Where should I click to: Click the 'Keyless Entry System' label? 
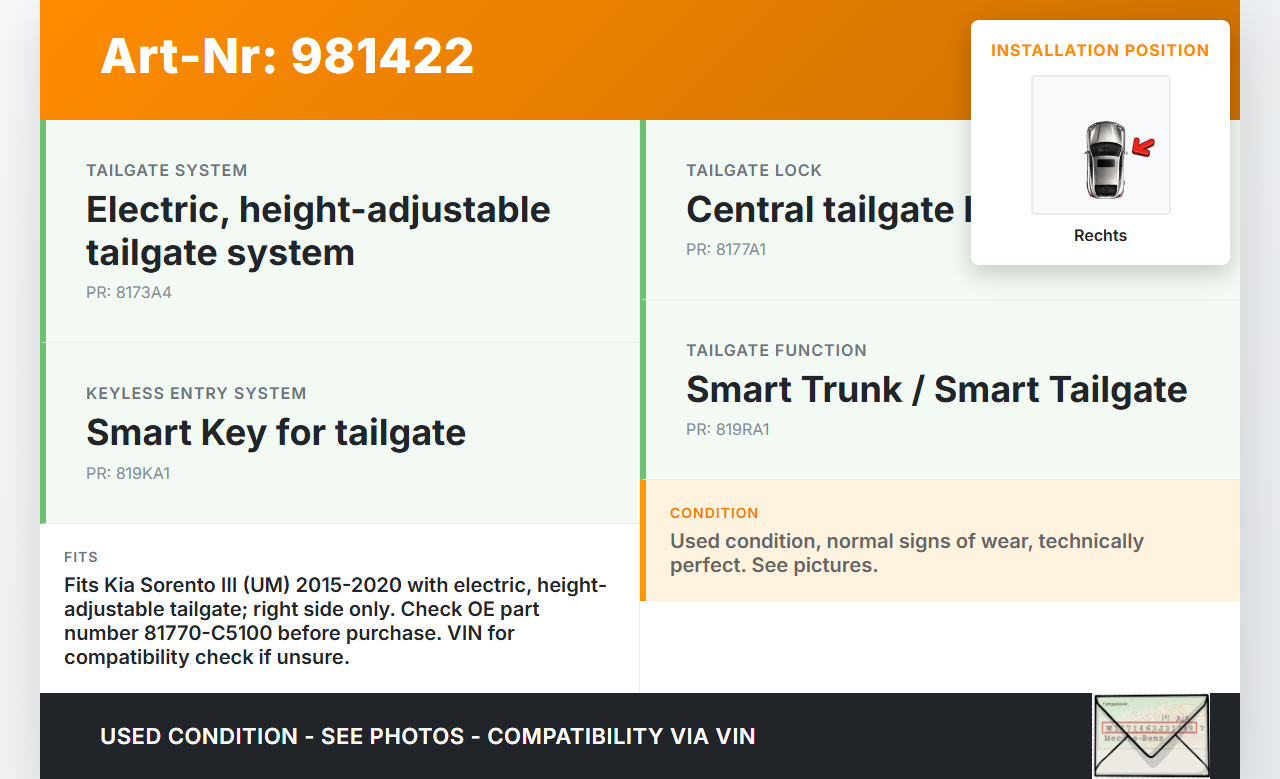(196, 394)
